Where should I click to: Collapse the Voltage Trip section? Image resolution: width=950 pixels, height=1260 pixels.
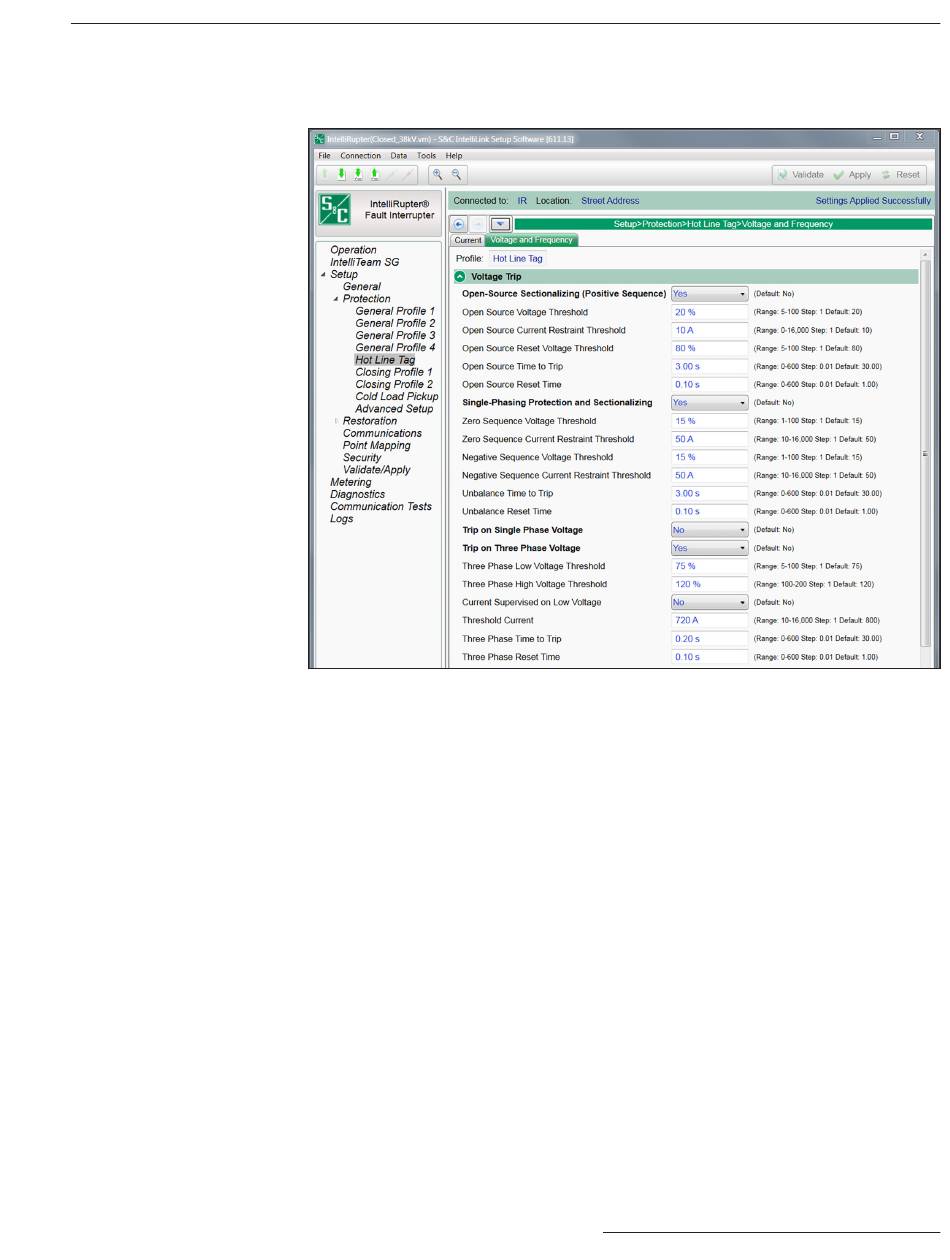click(460, 276)
